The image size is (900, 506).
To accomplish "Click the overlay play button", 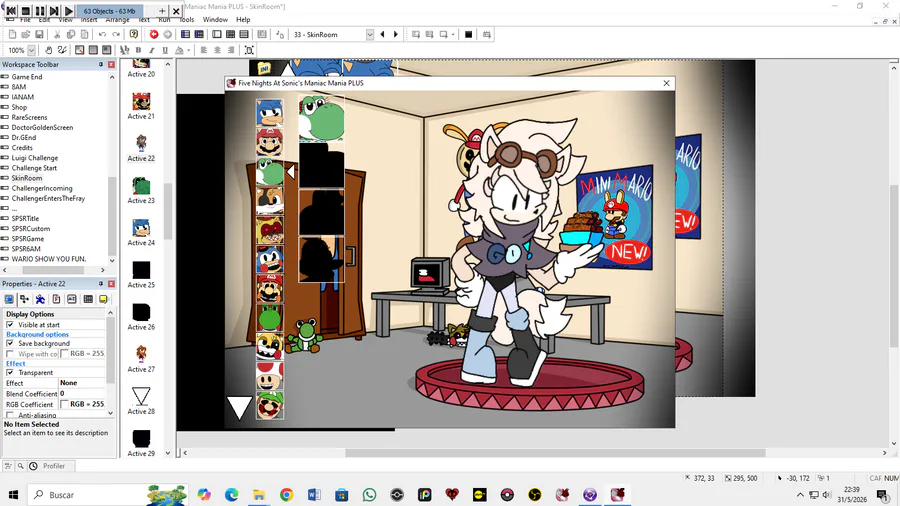I will 68,11.
